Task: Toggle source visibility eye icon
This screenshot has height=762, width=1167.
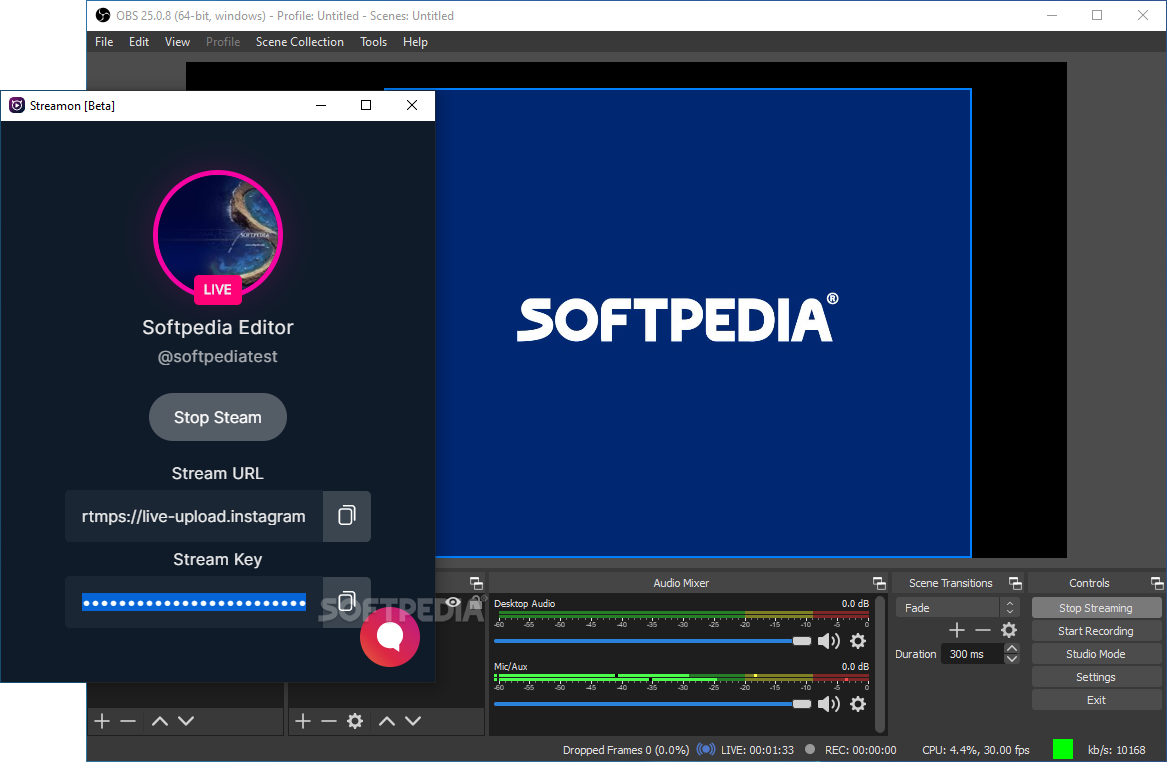Action: click(453, 602)
